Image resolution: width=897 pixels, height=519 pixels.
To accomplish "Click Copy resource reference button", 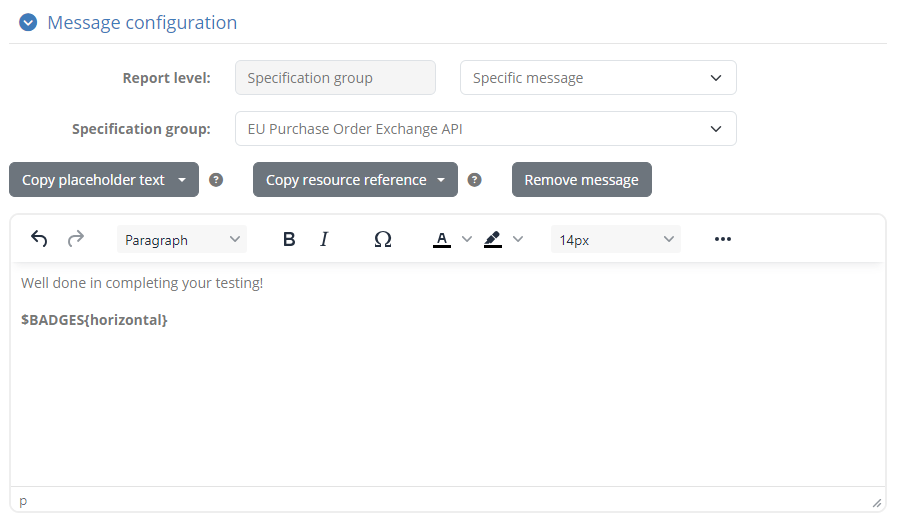I will click(x=355, y=180).
